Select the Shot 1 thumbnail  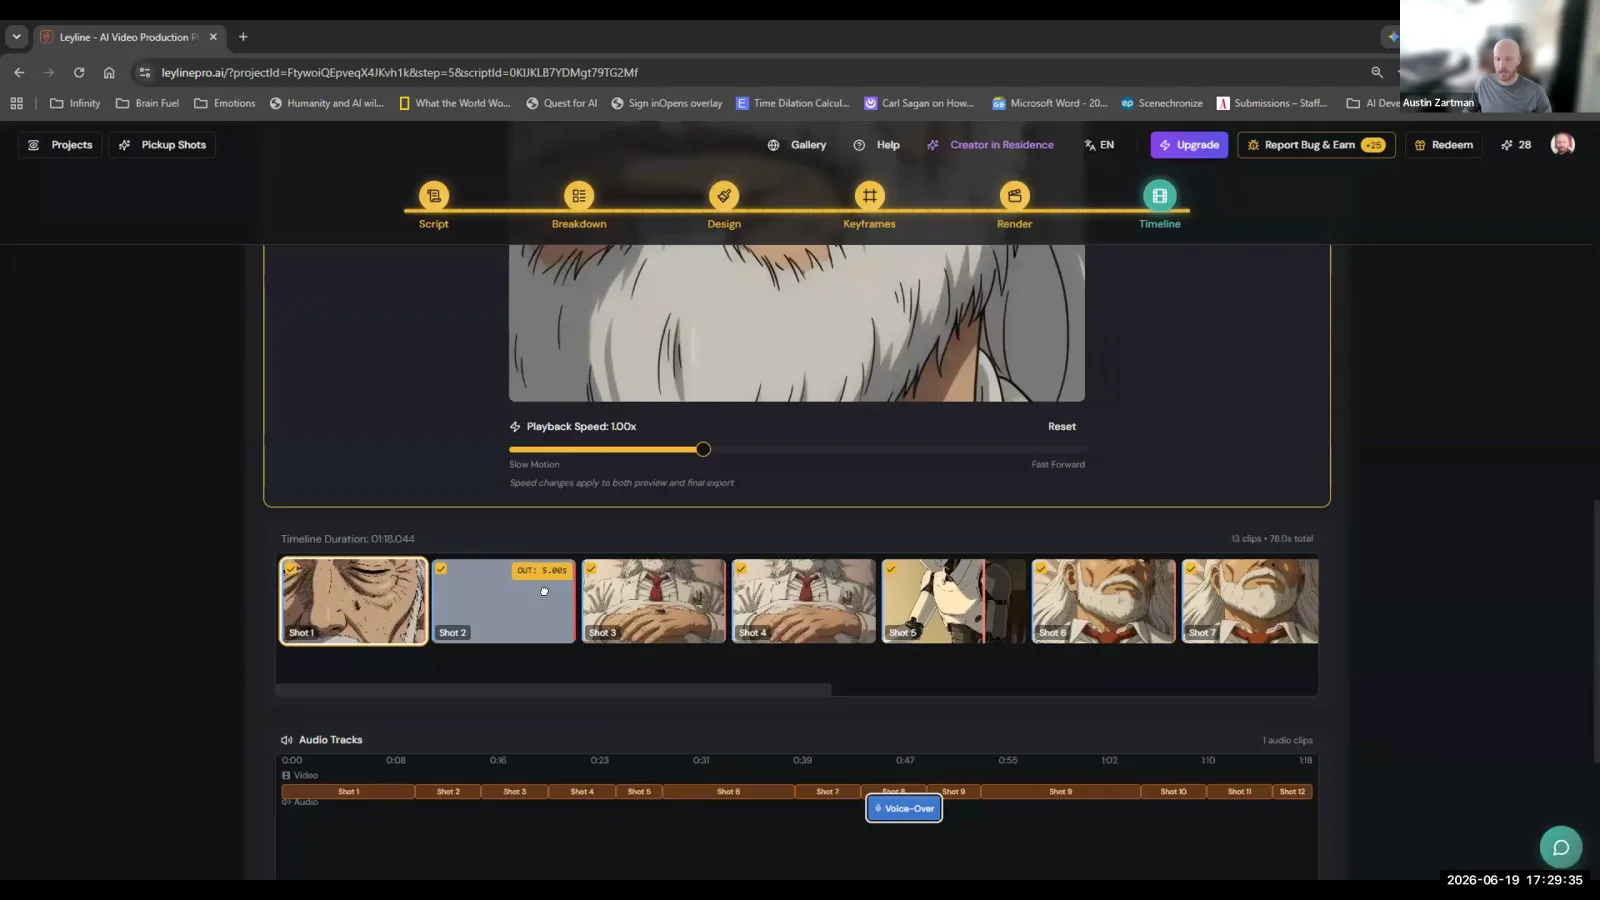point(353,601)
